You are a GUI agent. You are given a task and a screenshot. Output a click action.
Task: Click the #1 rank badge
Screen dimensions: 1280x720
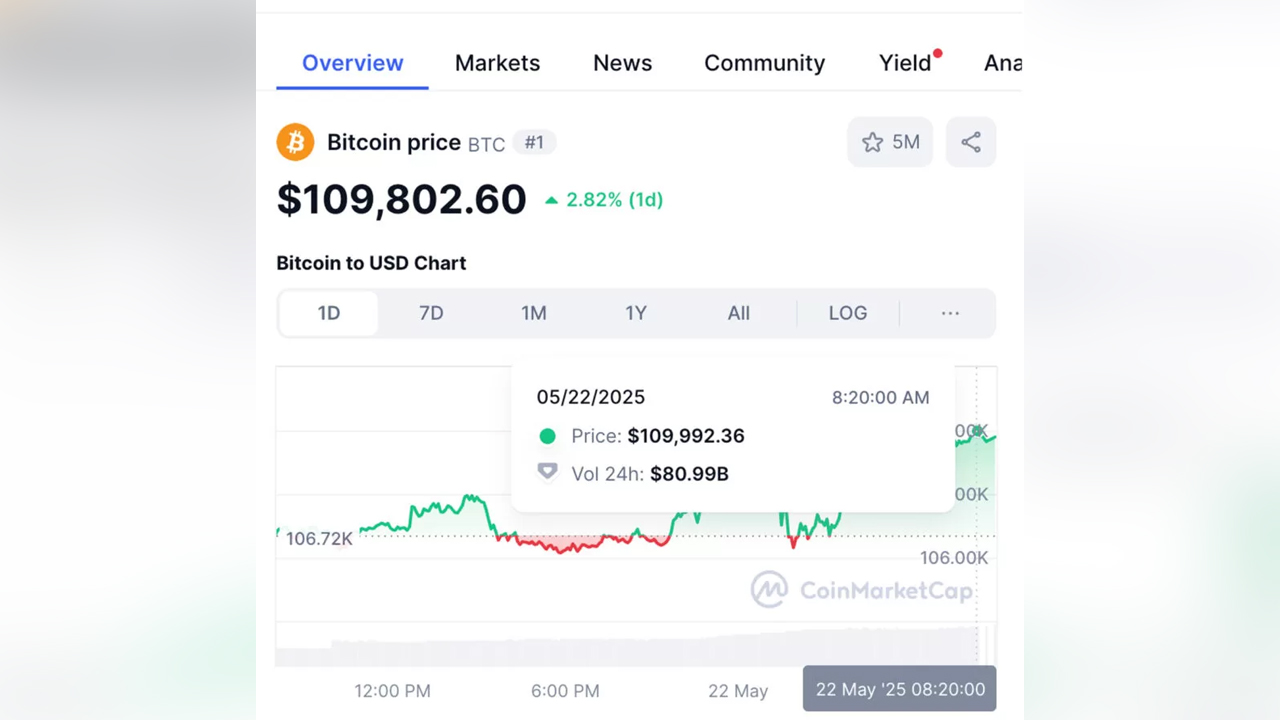tap(535, 142)
